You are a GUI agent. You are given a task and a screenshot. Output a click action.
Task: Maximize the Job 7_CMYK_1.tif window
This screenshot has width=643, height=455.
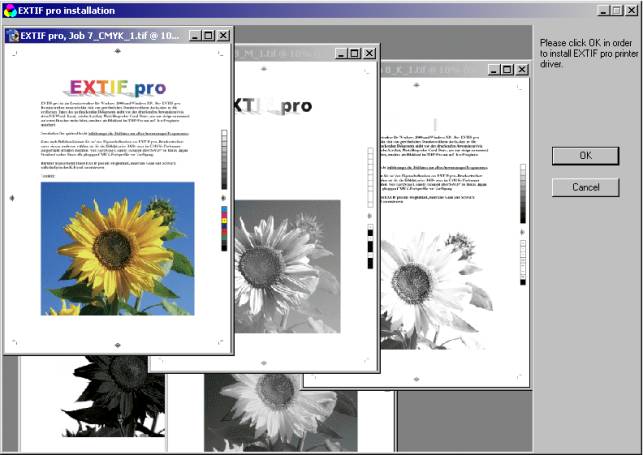click(209, 35)
